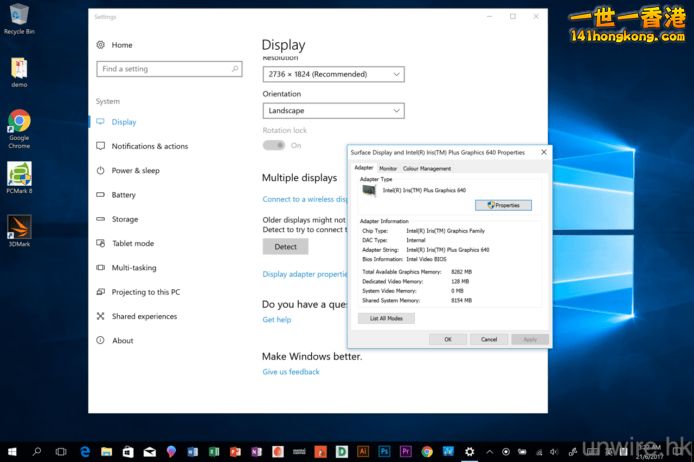694x462 pixels.
Task: Open Adobe Illustrator from taskbar
Action: pyautogui.click(x=363, y=451)
